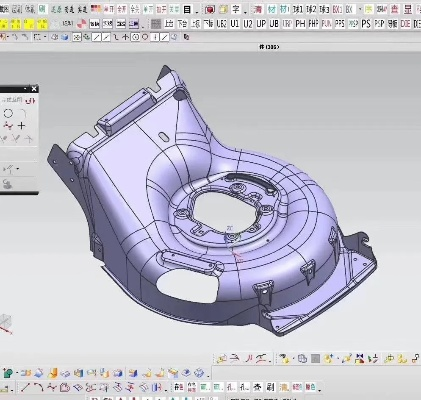Click the U2 toolbar button

(x=248, y=24)
